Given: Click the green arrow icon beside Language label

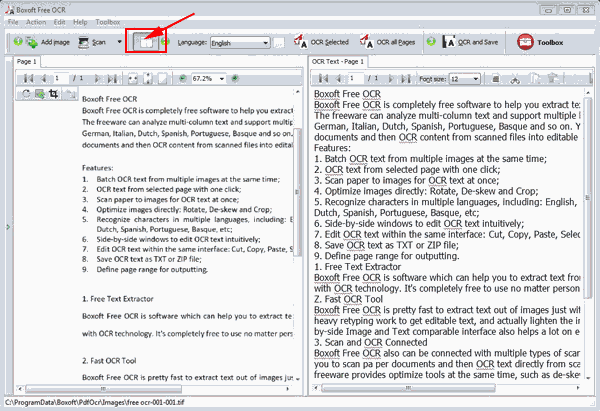Looking at the screenshot, I should pyautogui.click(x=165, y=41).
